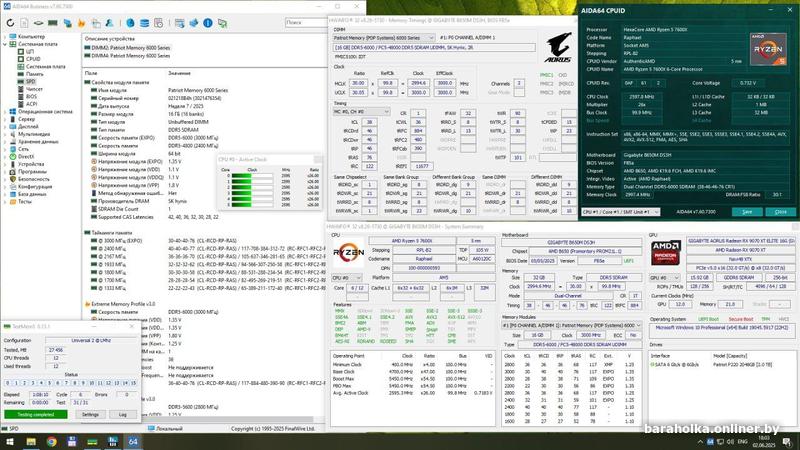Click the user figure toolbar icon
This screenshot has height=450, width=800.
[x=110, y=23]
